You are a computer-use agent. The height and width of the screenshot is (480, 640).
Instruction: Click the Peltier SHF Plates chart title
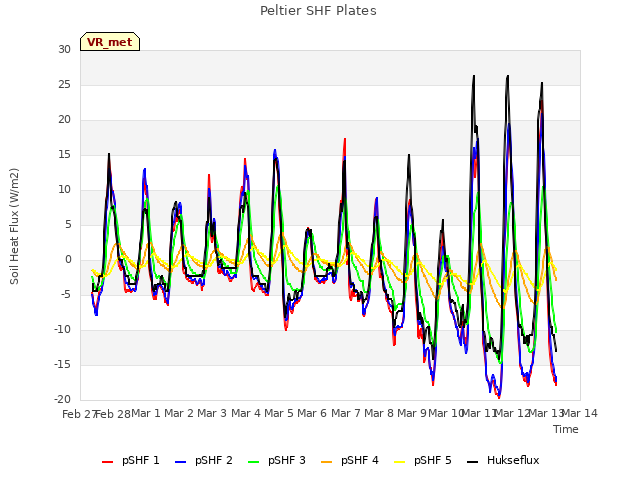[318, 11]
